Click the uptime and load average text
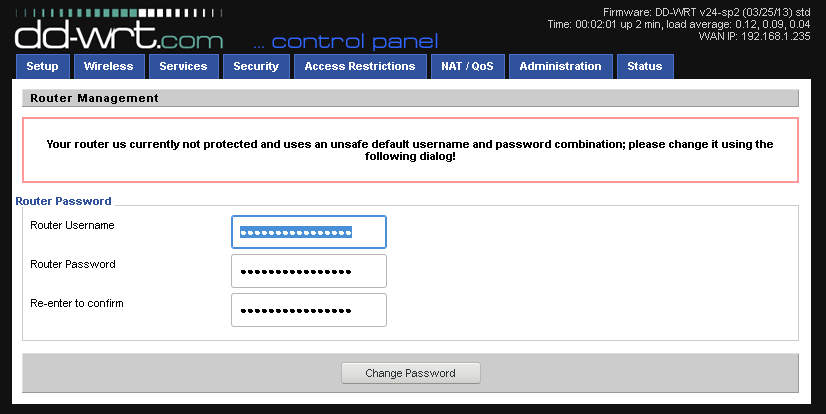Screen dimensions: 826x414 (679, 24)
